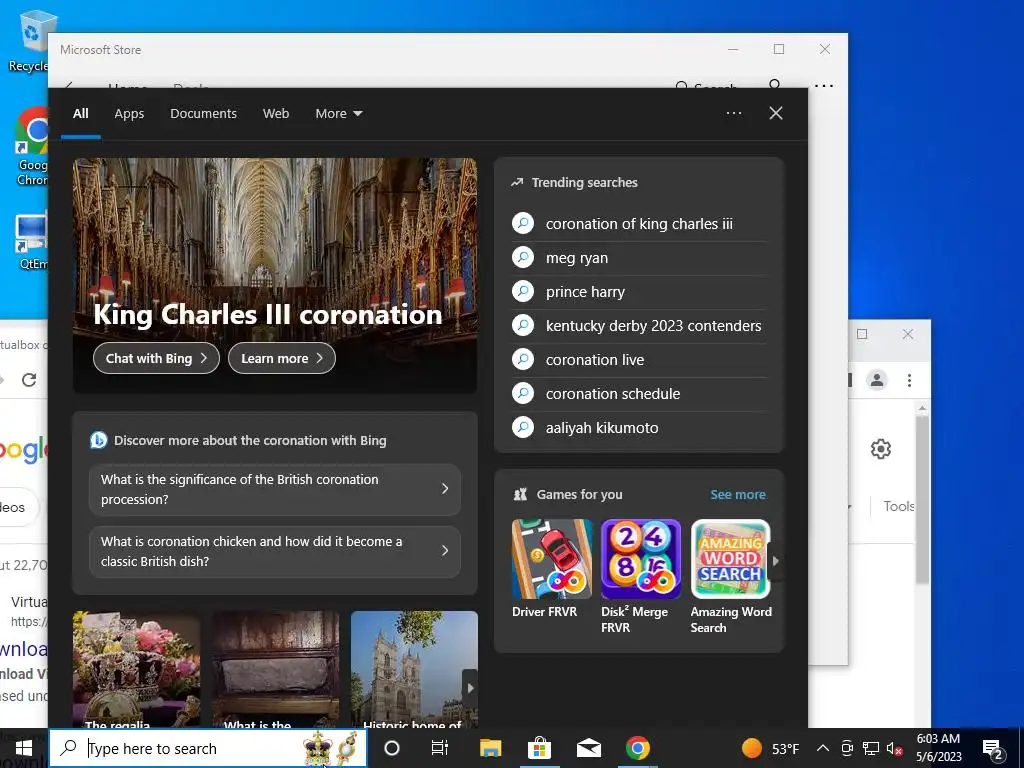Click Chrome profile avatar icon
Viewport: 1024px width, 768px height.
click(x=876, y=379)
